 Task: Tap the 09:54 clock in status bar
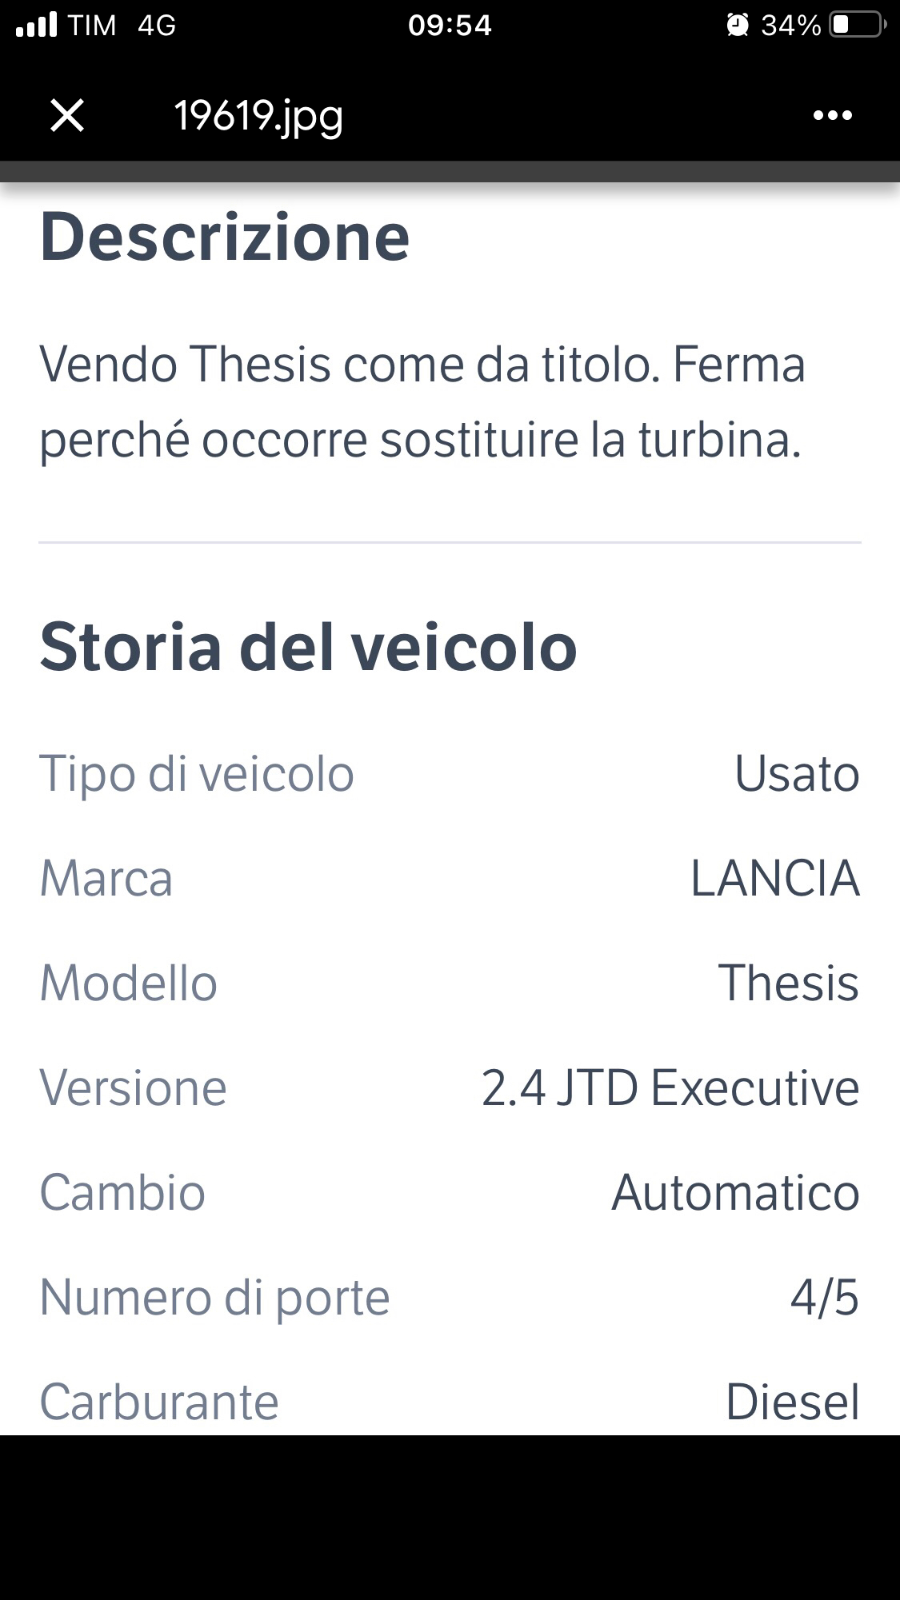[450, 24]
